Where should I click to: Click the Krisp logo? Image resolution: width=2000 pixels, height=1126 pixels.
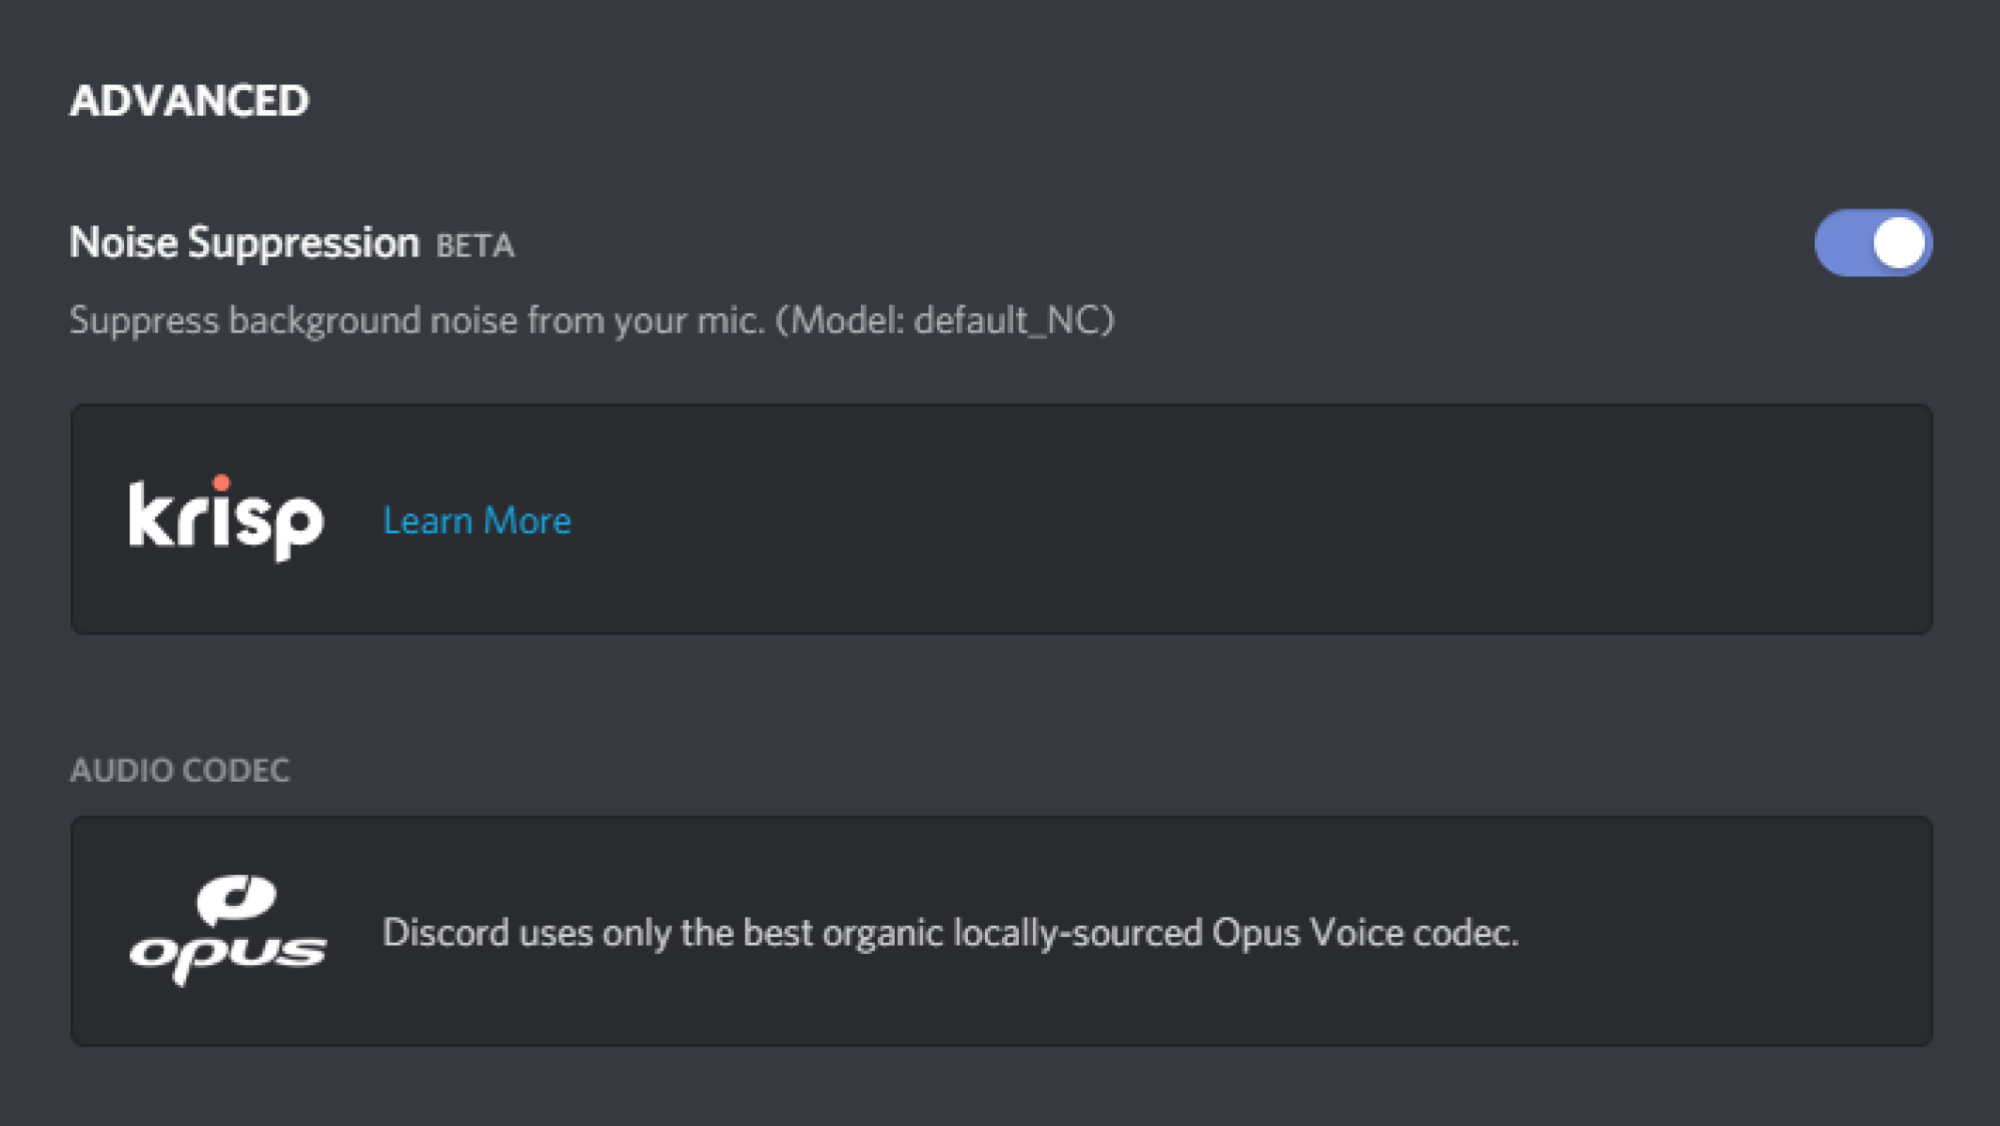point(226,518)
